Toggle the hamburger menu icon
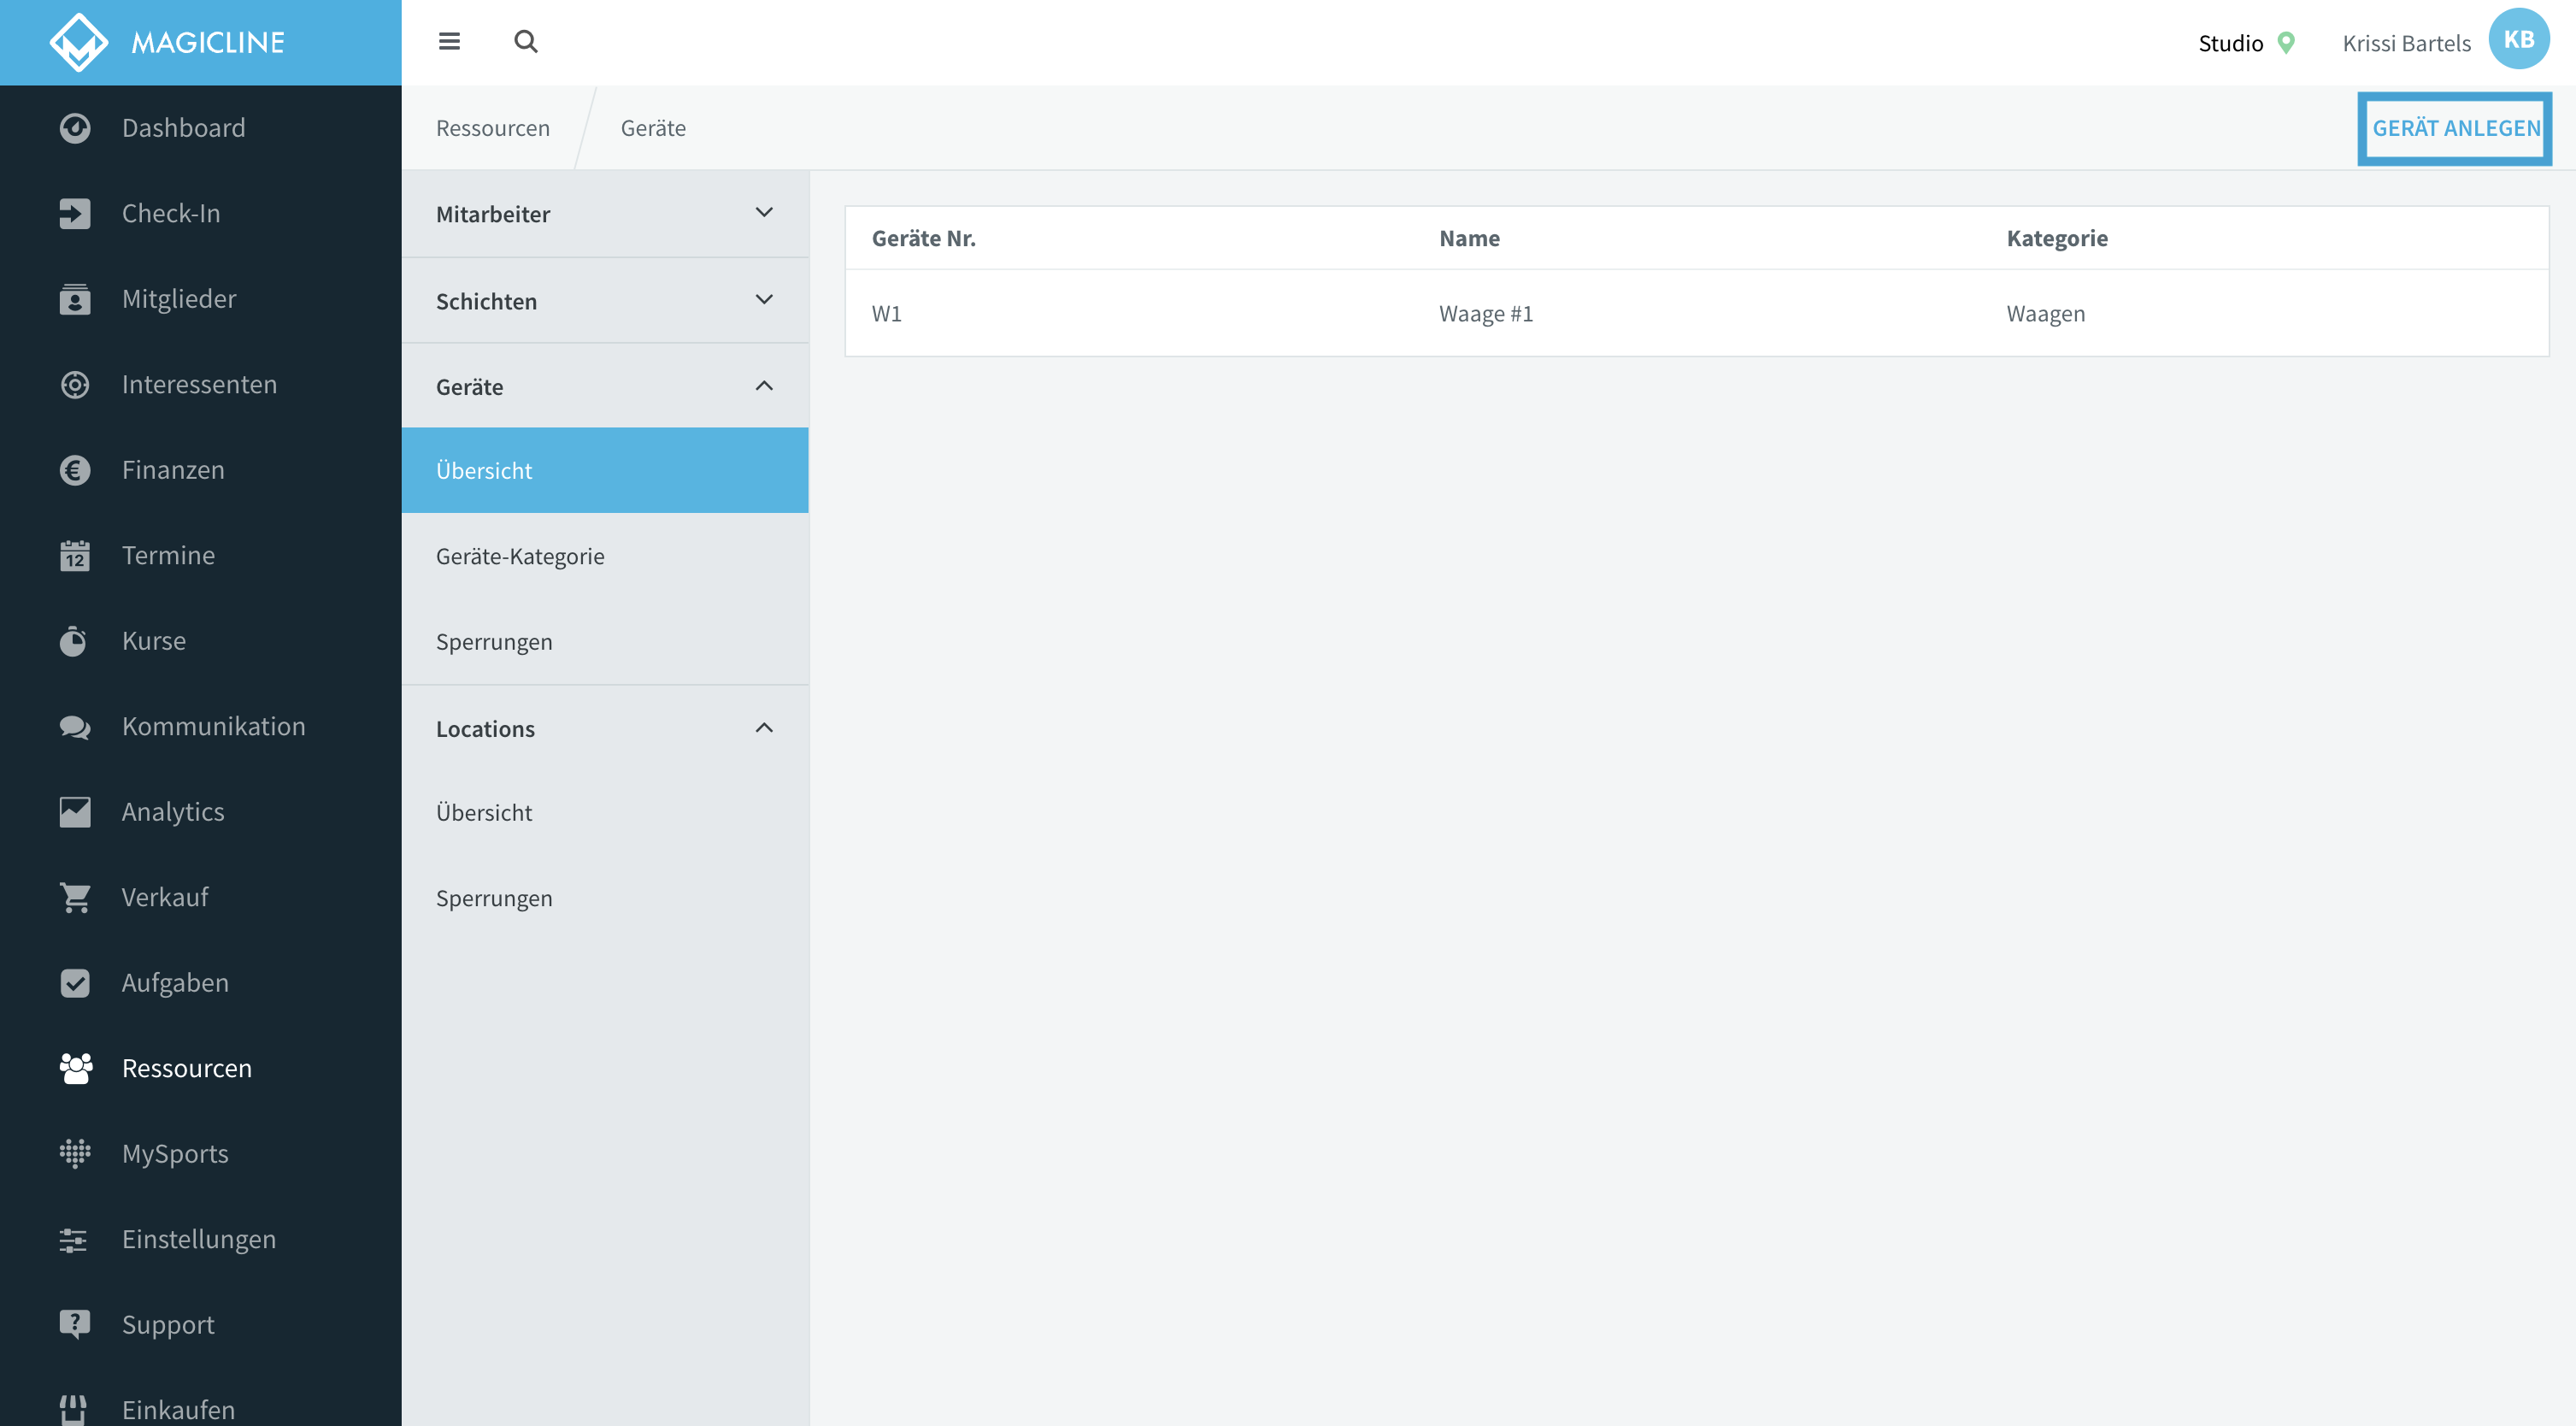 (449, 41)
